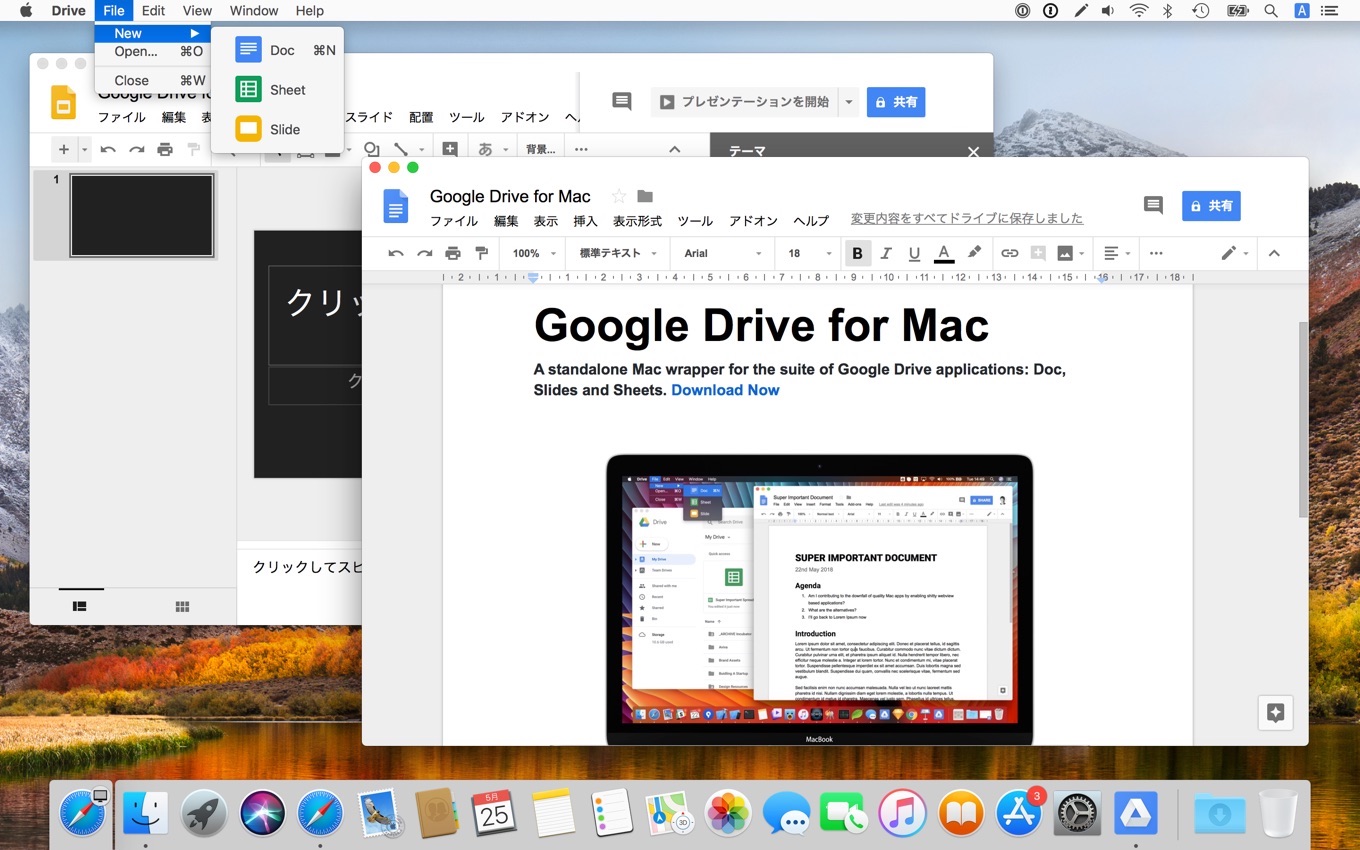Add comment icon in Slides toolbar
The image size is (1360, 850).
pyautogui.click(x=450, y=150)
